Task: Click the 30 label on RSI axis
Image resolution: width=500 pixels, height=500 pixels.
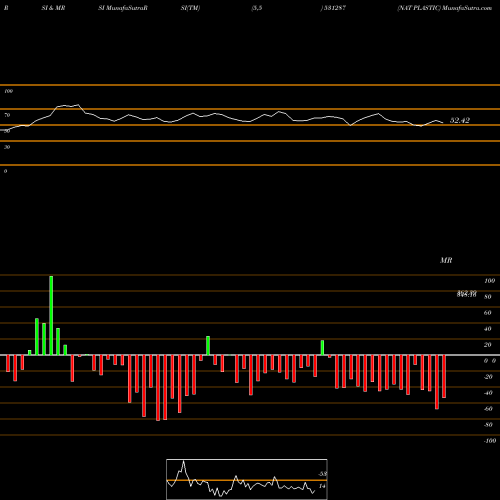Action: 7,147
